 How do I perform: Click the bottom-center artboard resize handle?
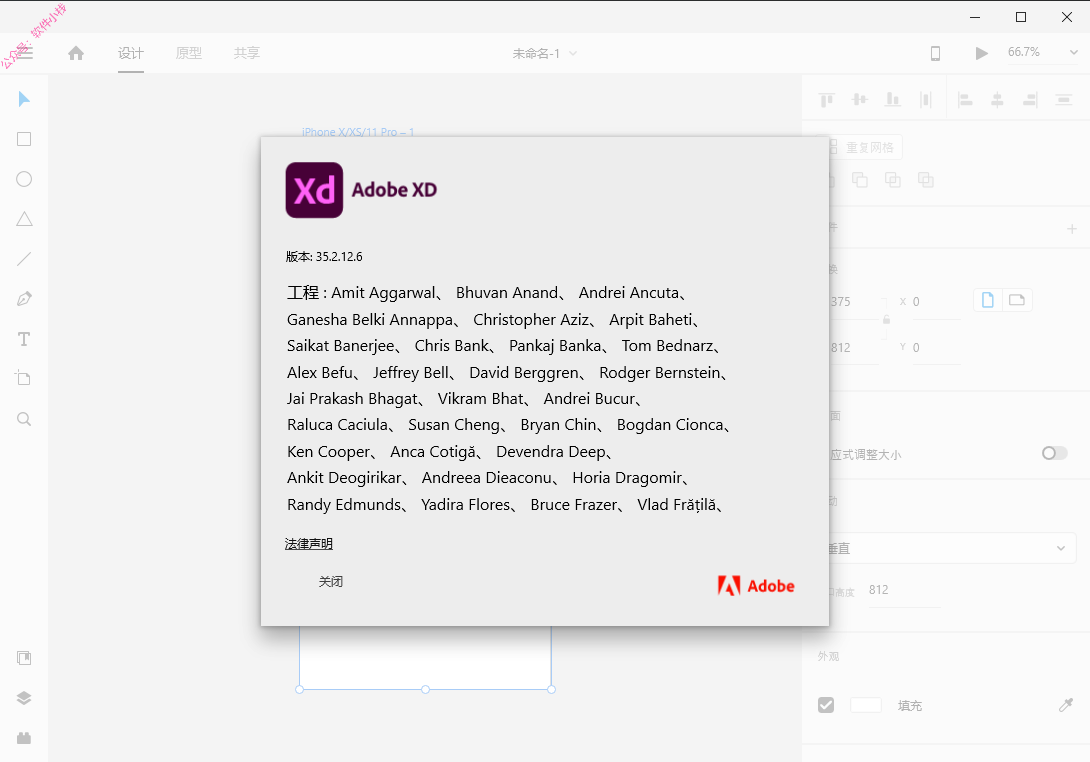coord(425,690)
